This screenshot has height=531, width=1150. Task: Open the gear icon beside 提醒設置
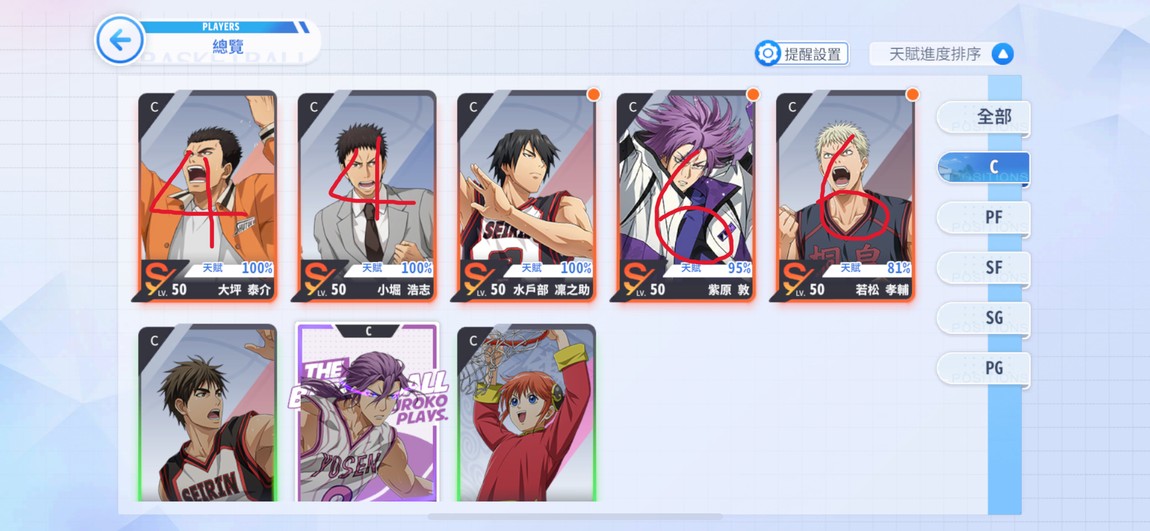768,54
